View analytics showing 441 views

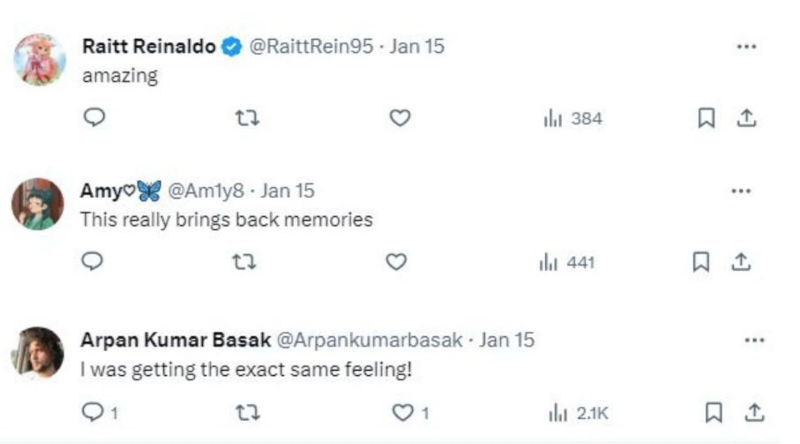[x=567, y=262]
